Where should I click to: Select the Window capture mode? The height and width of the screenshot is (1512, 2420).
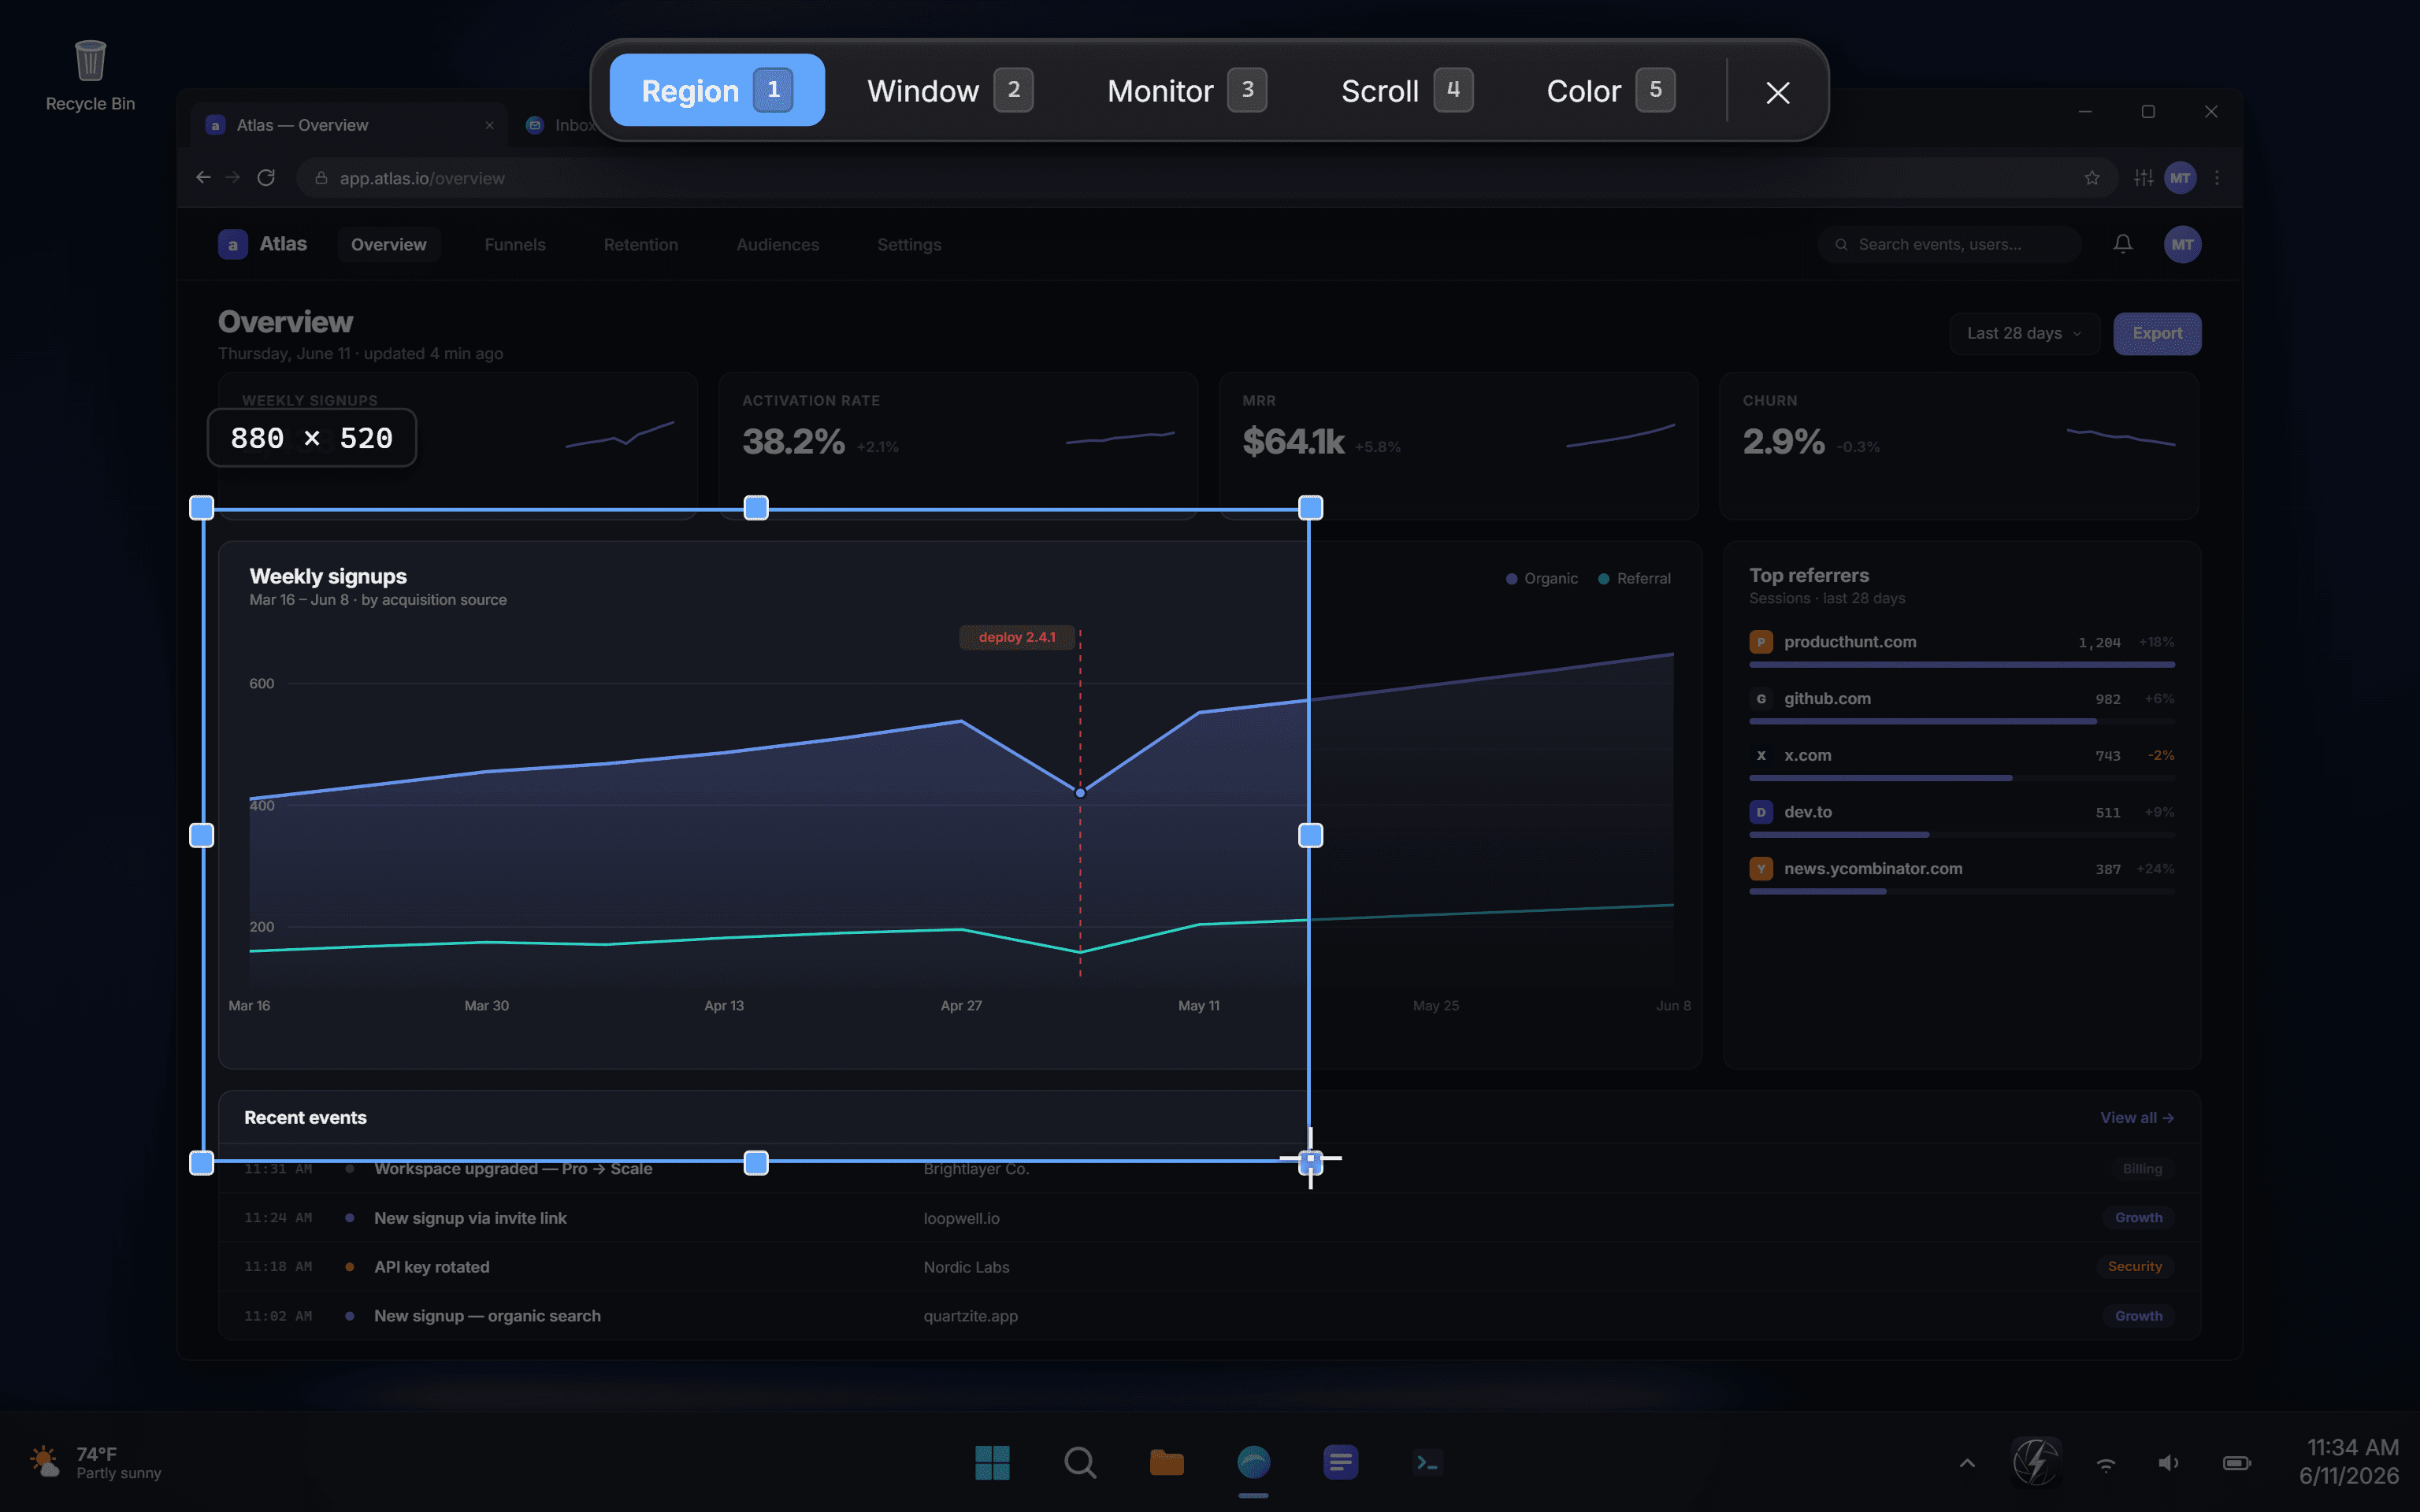click(949, 90)
